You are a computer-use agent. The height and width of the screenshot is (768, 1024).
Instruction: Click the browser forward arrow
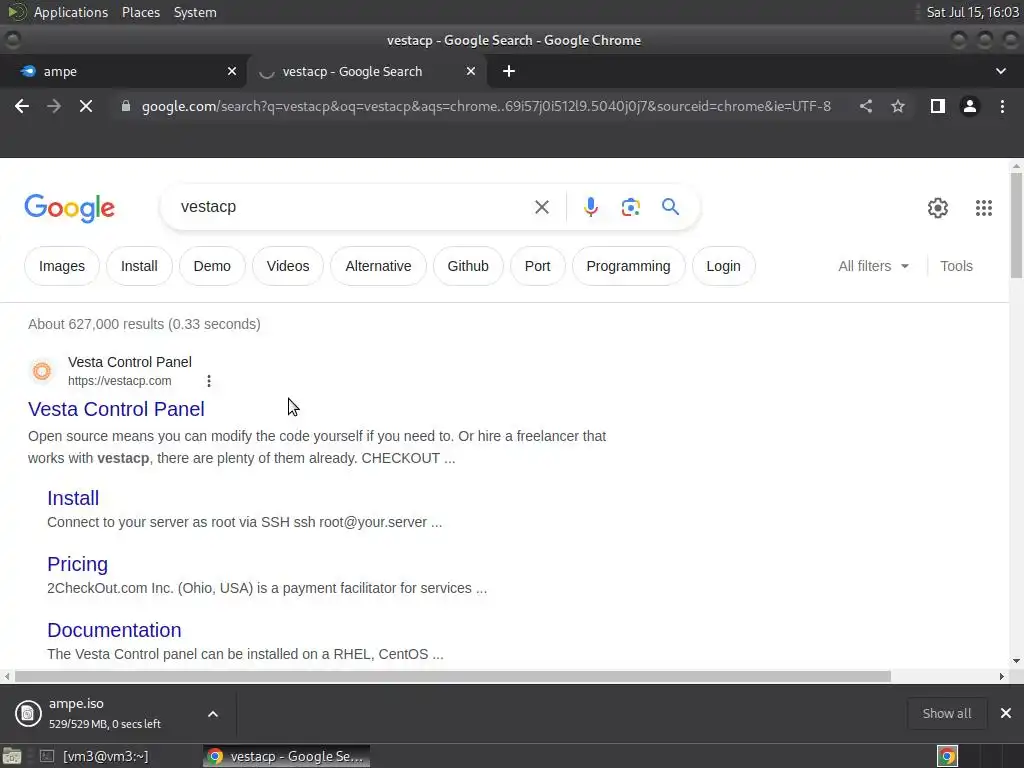coord(54,106)
